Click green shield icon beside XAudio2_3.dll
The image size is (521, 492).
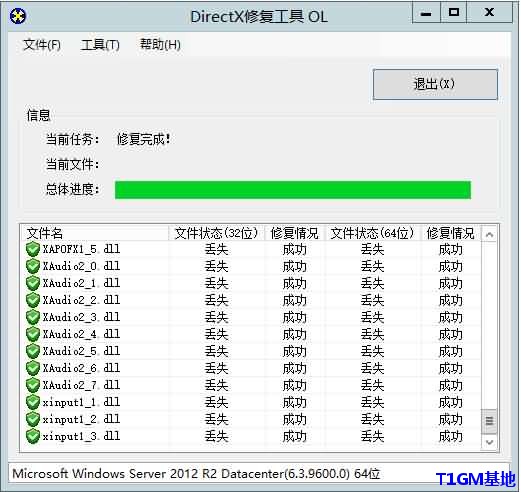pyautogui.click(x=33, y=317)
